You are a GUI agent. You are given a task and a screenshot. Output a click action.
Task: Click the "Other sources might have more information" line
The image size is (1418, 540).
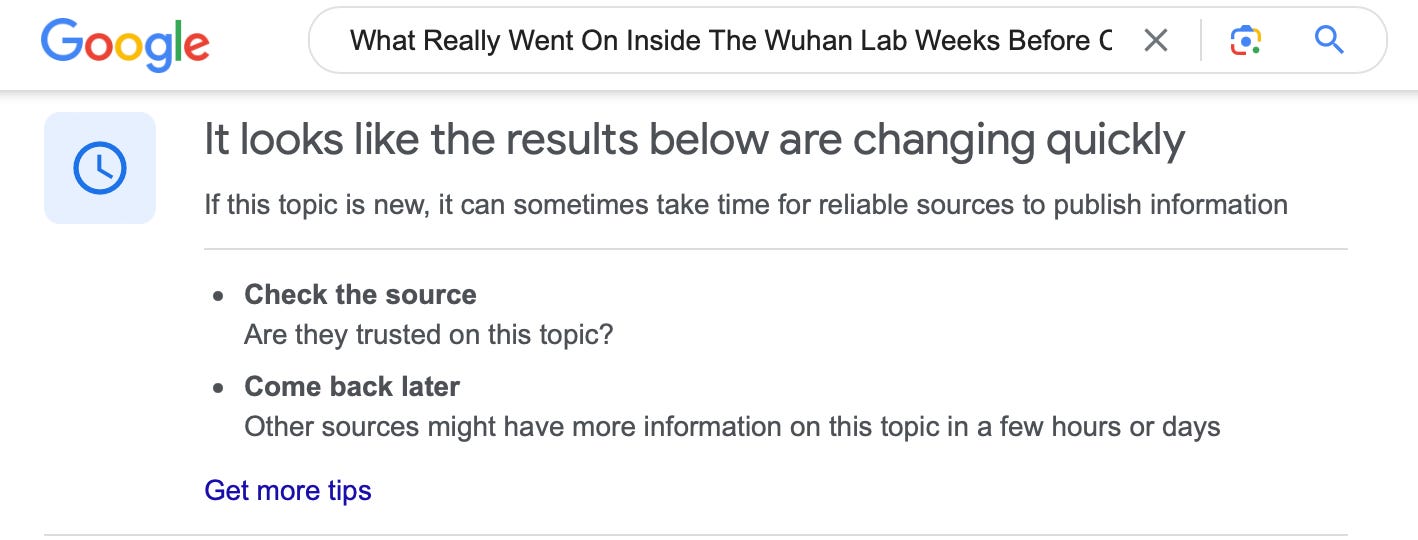point(732,427)
